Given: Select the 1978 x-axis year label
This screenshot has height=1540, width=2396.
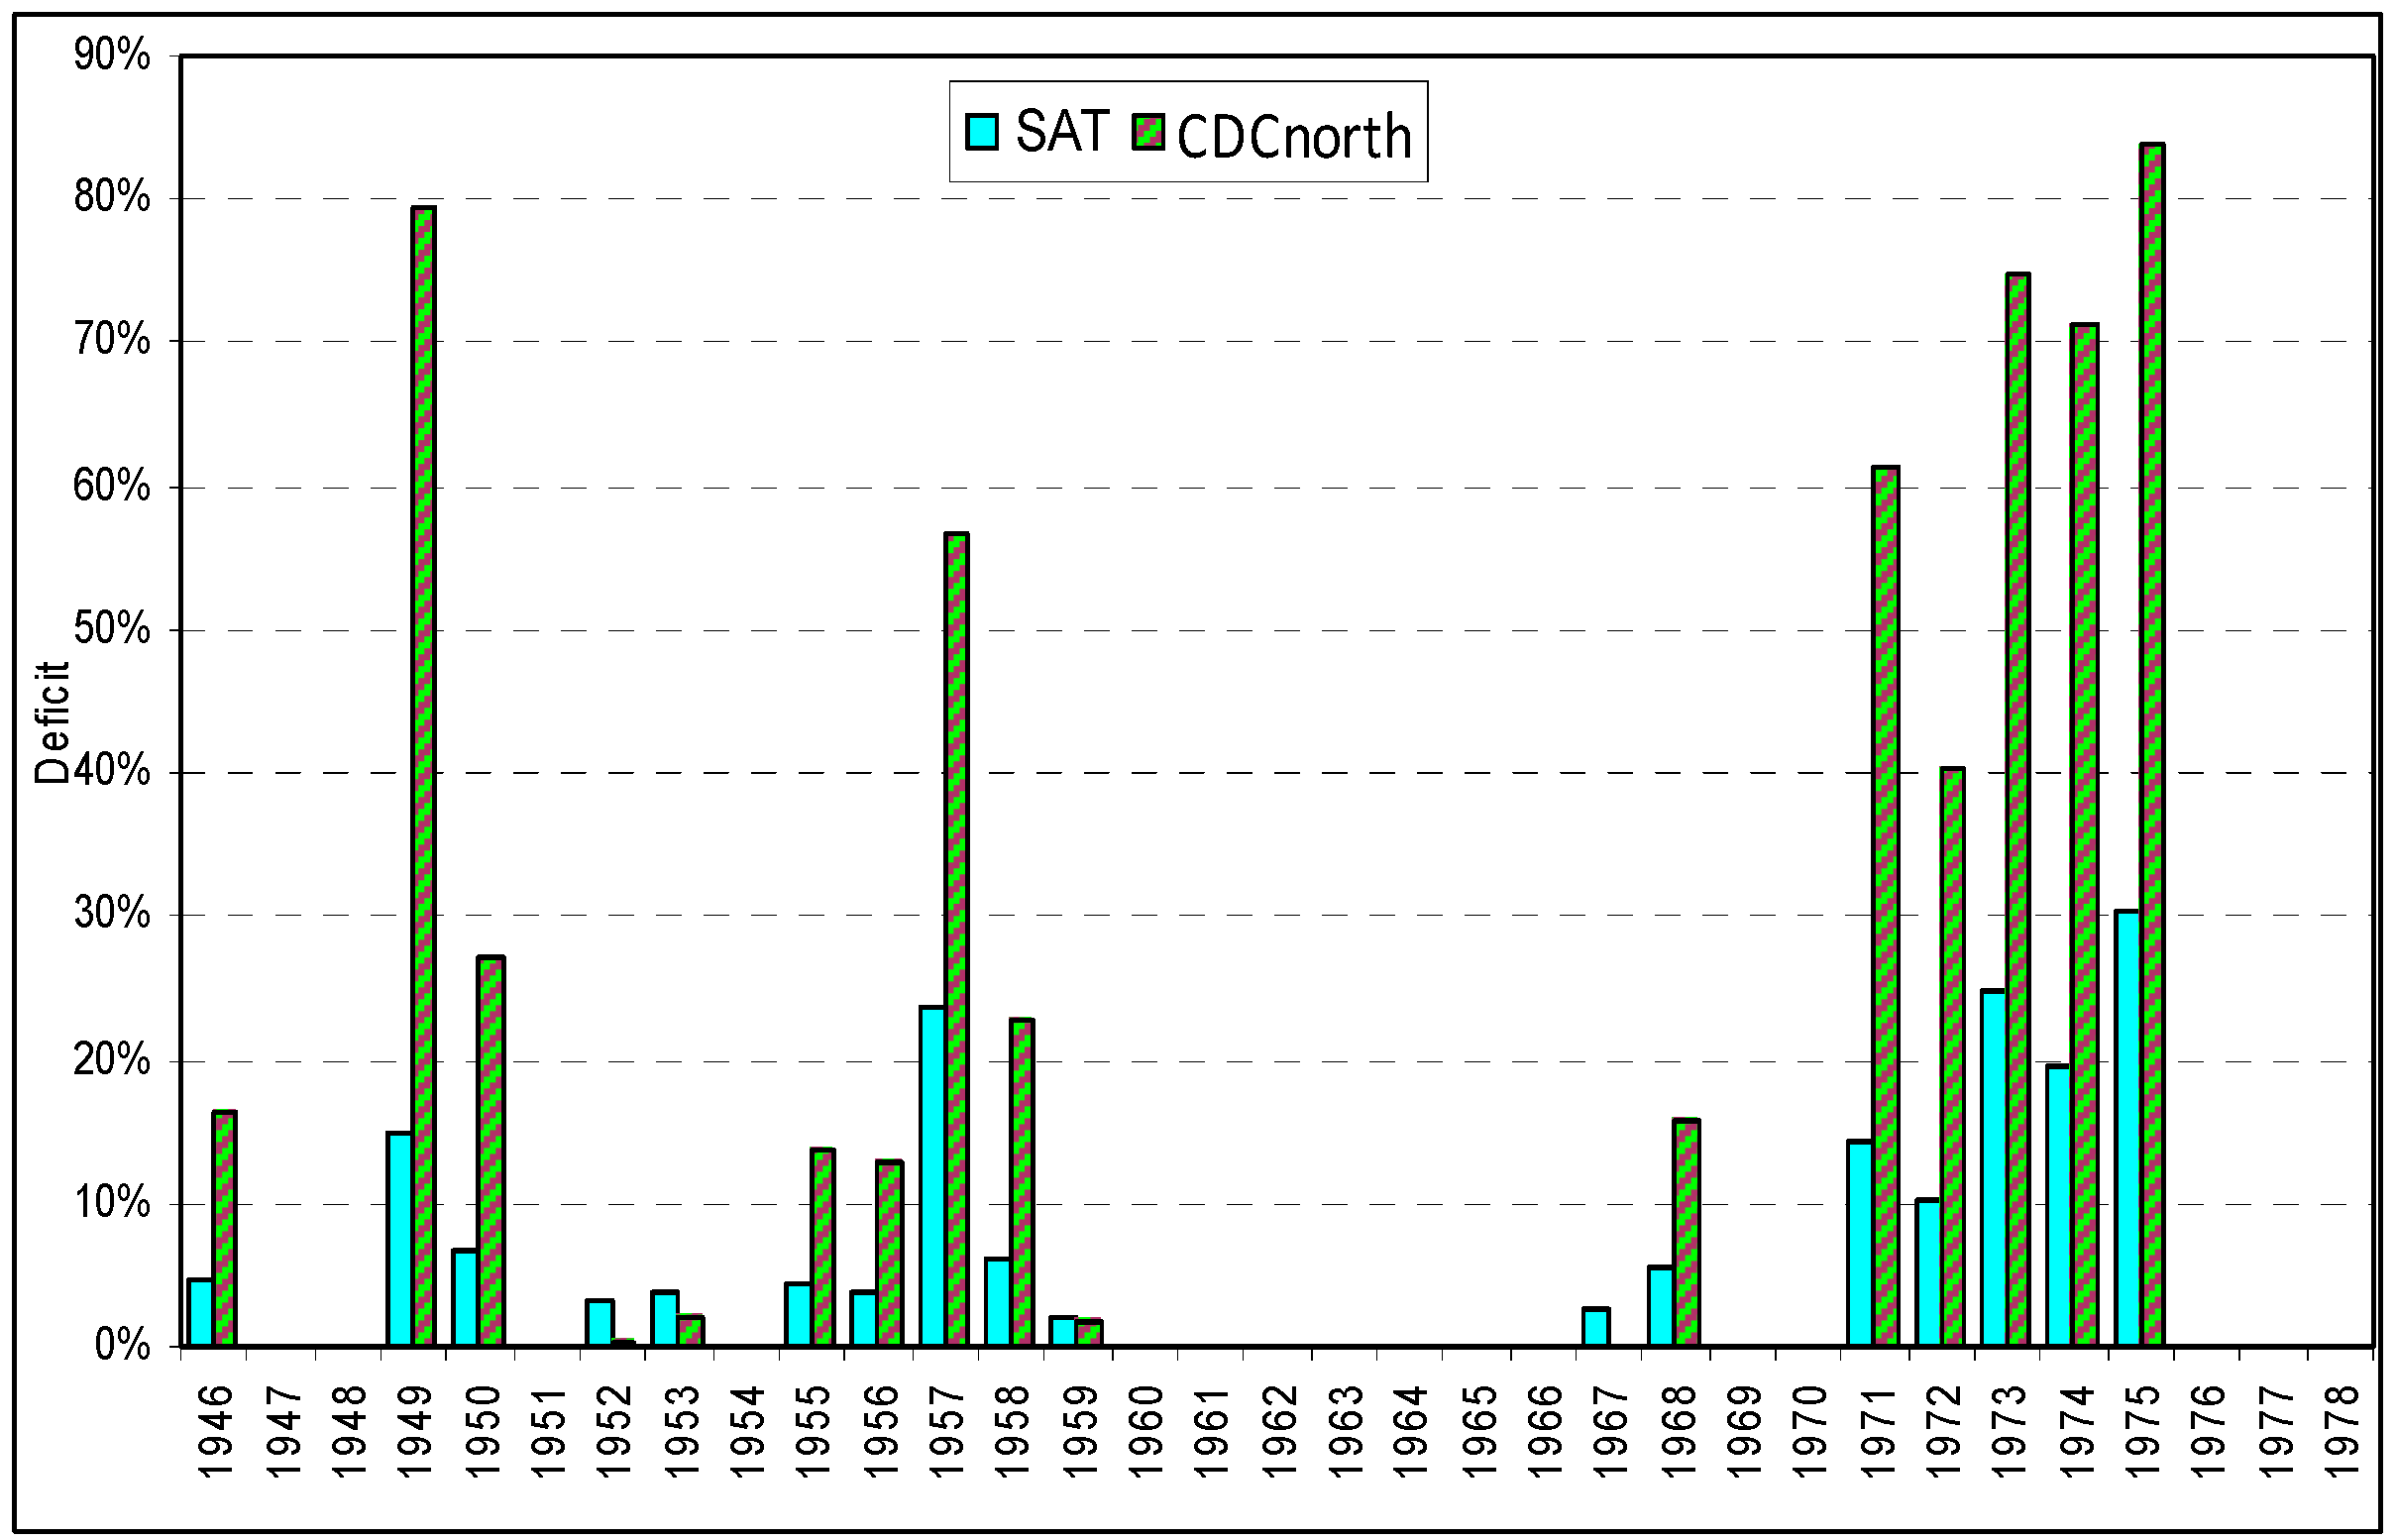Looking at the screenshot, I should (2342, 1430).
